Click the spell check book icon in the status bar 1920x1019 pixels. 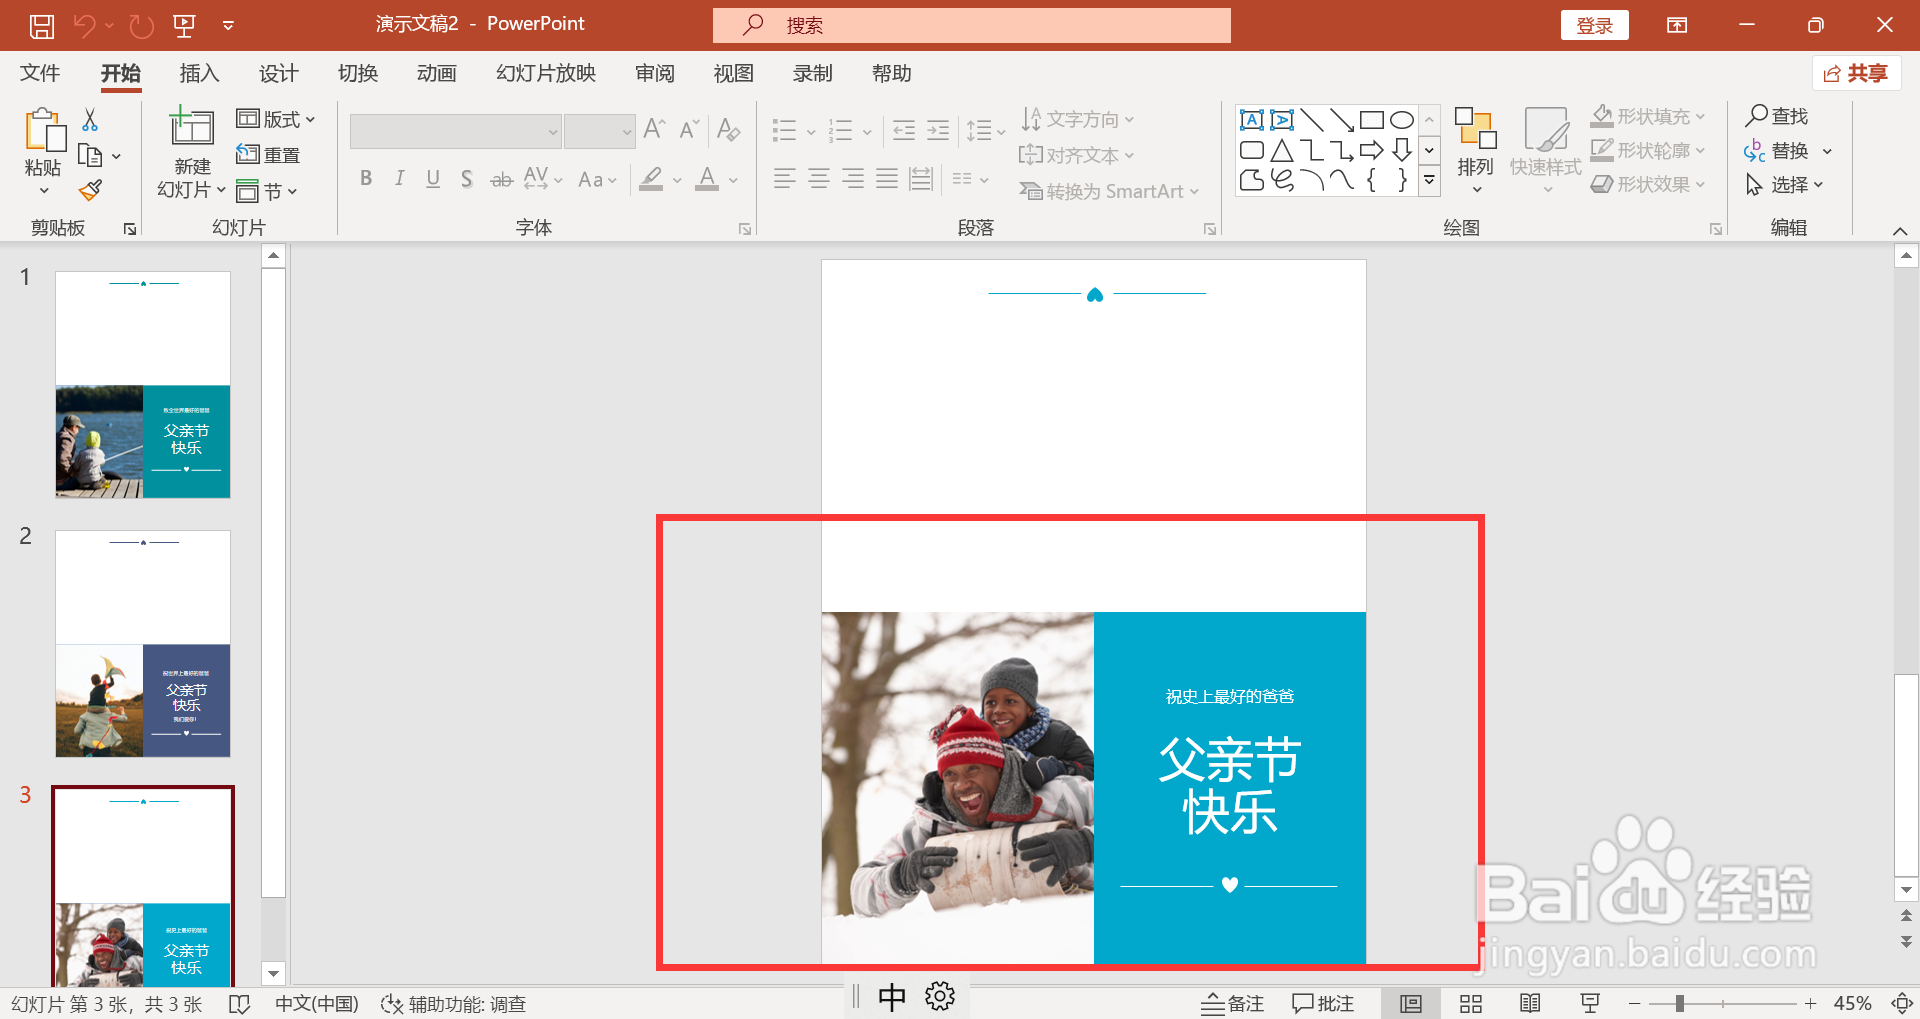239,1003
